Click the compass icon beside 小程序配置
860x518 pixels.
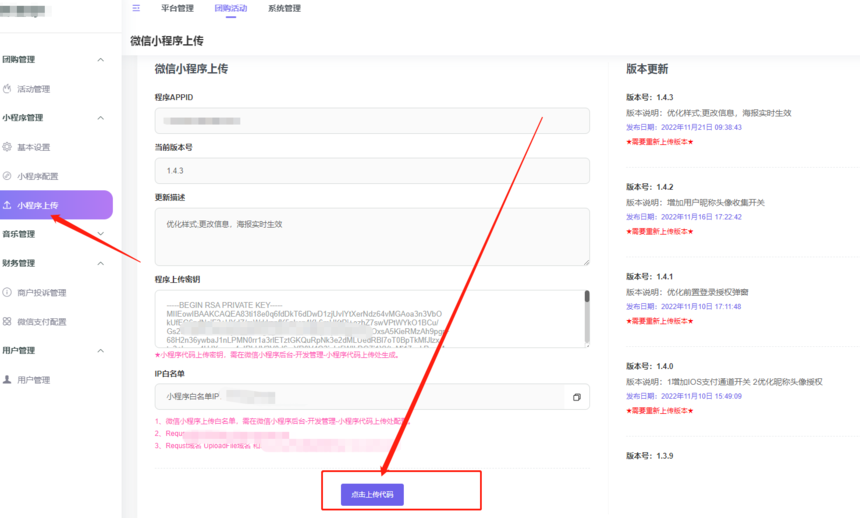[7, 176]
